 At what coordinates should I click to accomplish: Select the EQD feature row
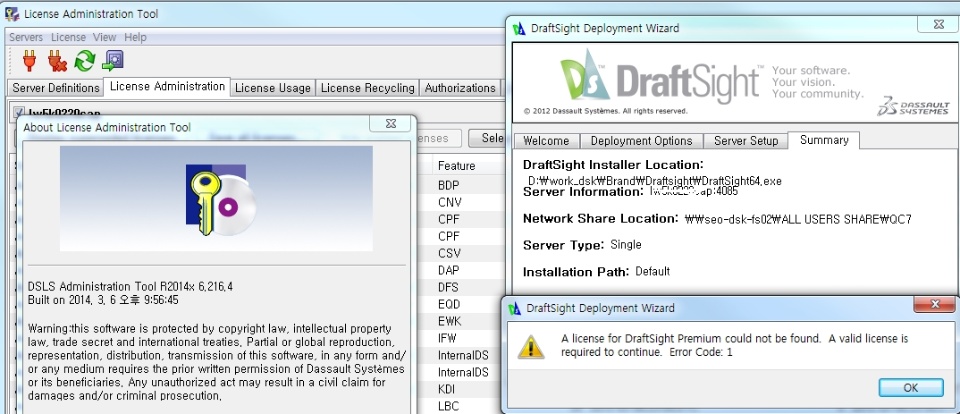[449, 304]
